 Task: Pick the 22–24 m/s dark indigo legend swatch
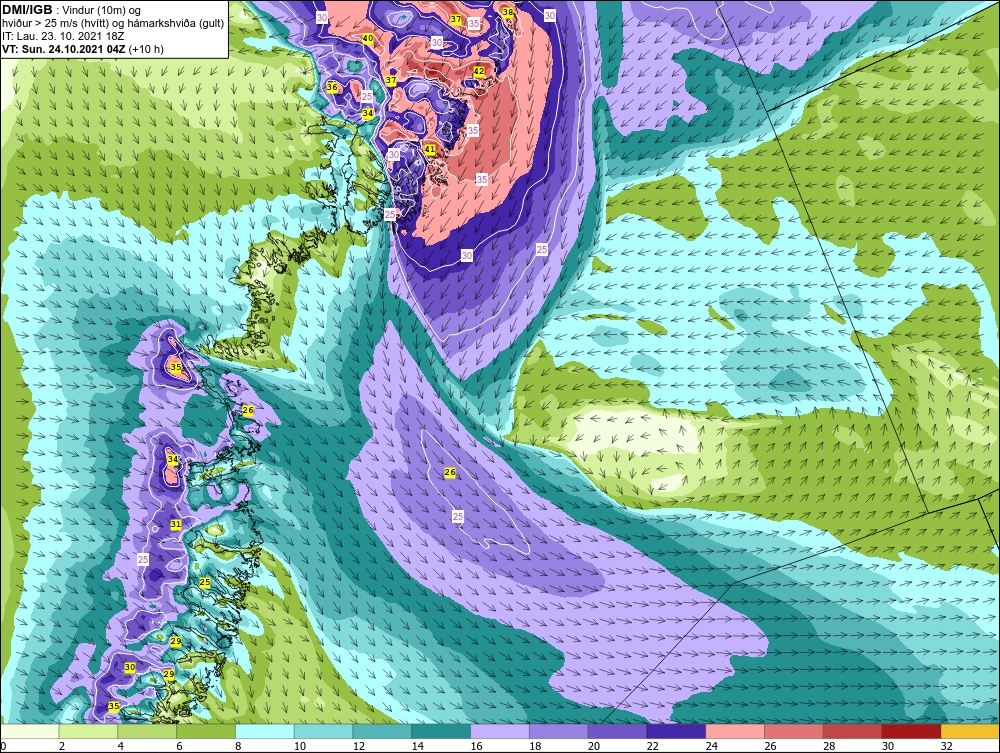(676, 731)
